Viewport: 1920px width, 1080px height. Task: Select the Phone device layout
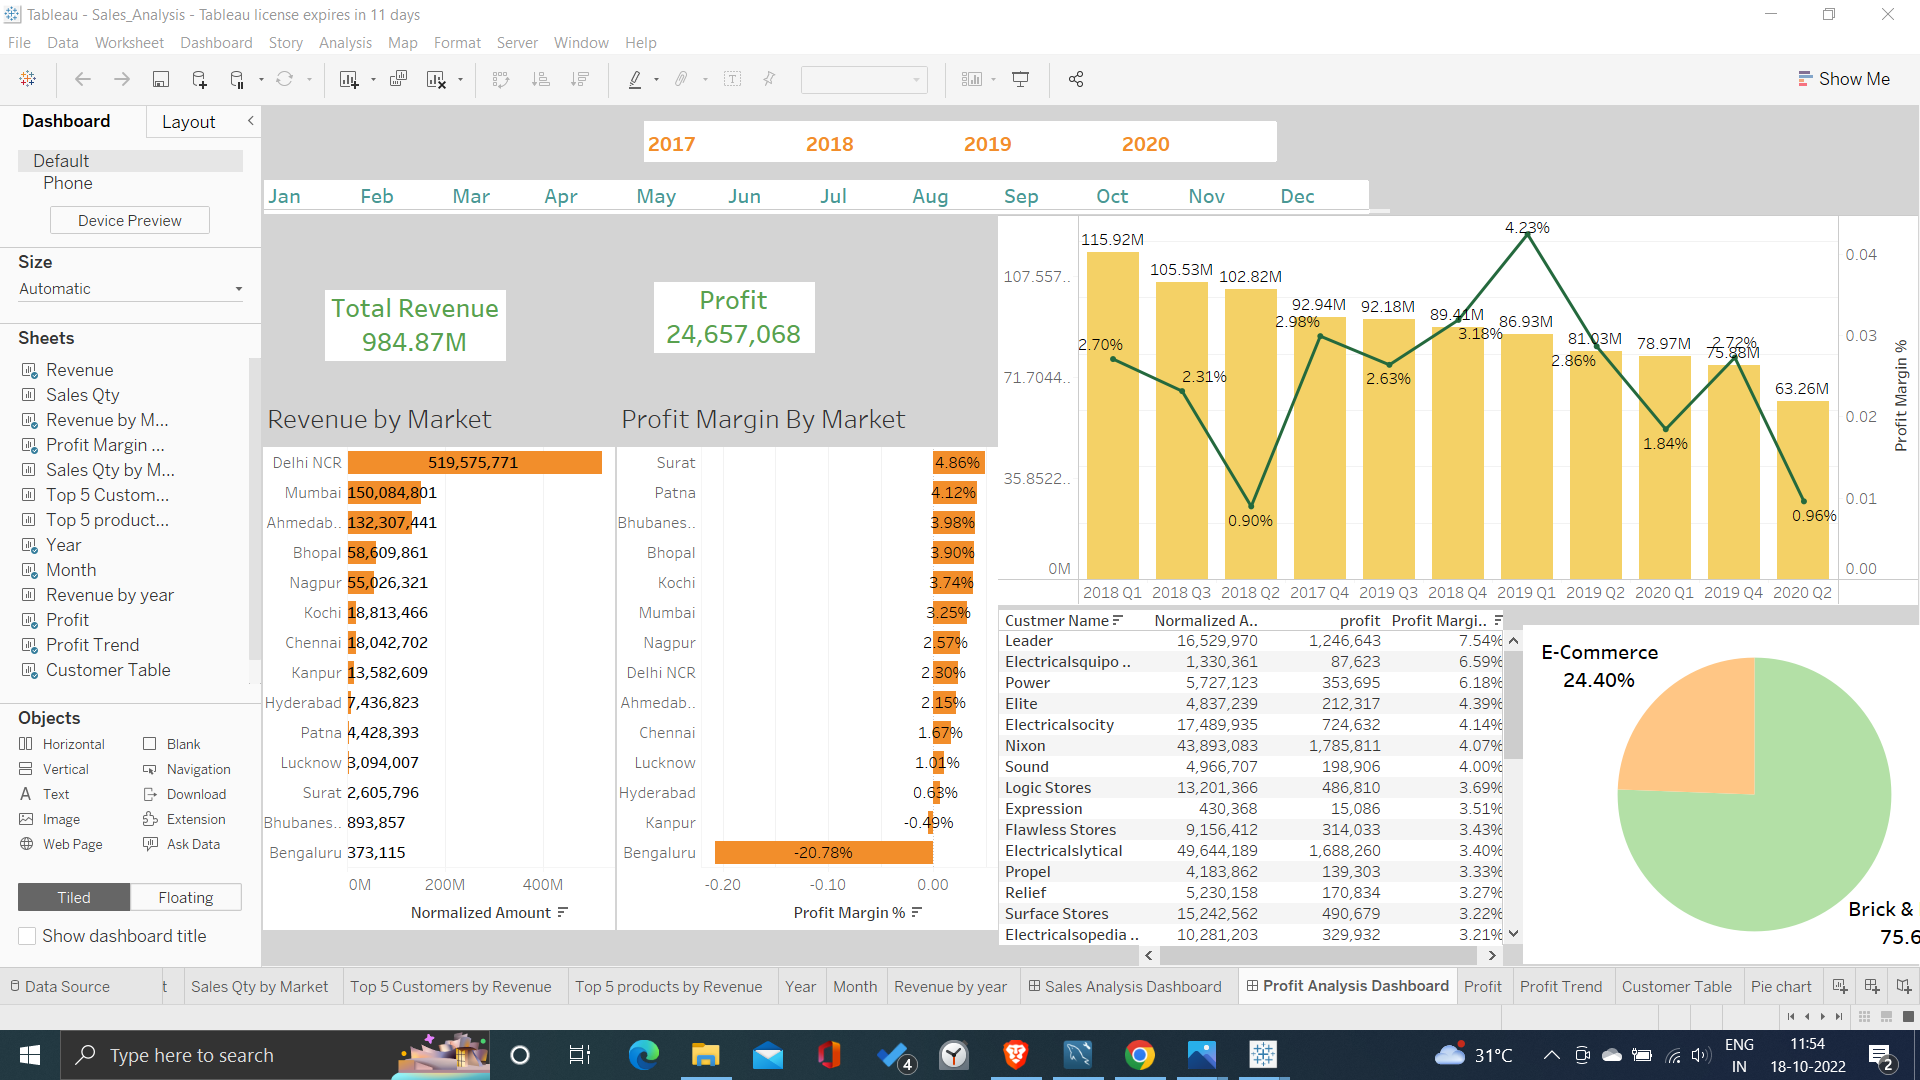pyautogui.click(x=68, y=183)
